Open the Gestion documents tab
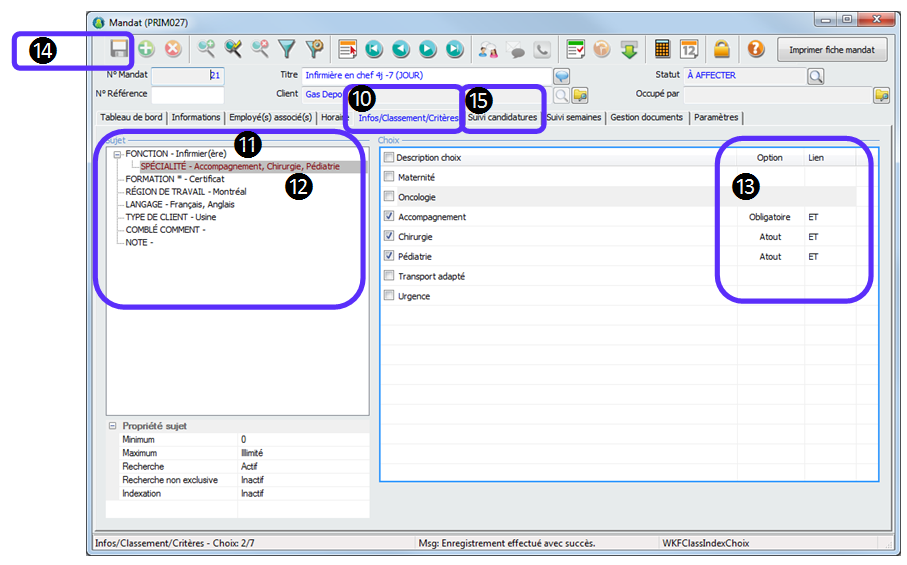This screenshot has width=907, height=565. tap(647, 117)
